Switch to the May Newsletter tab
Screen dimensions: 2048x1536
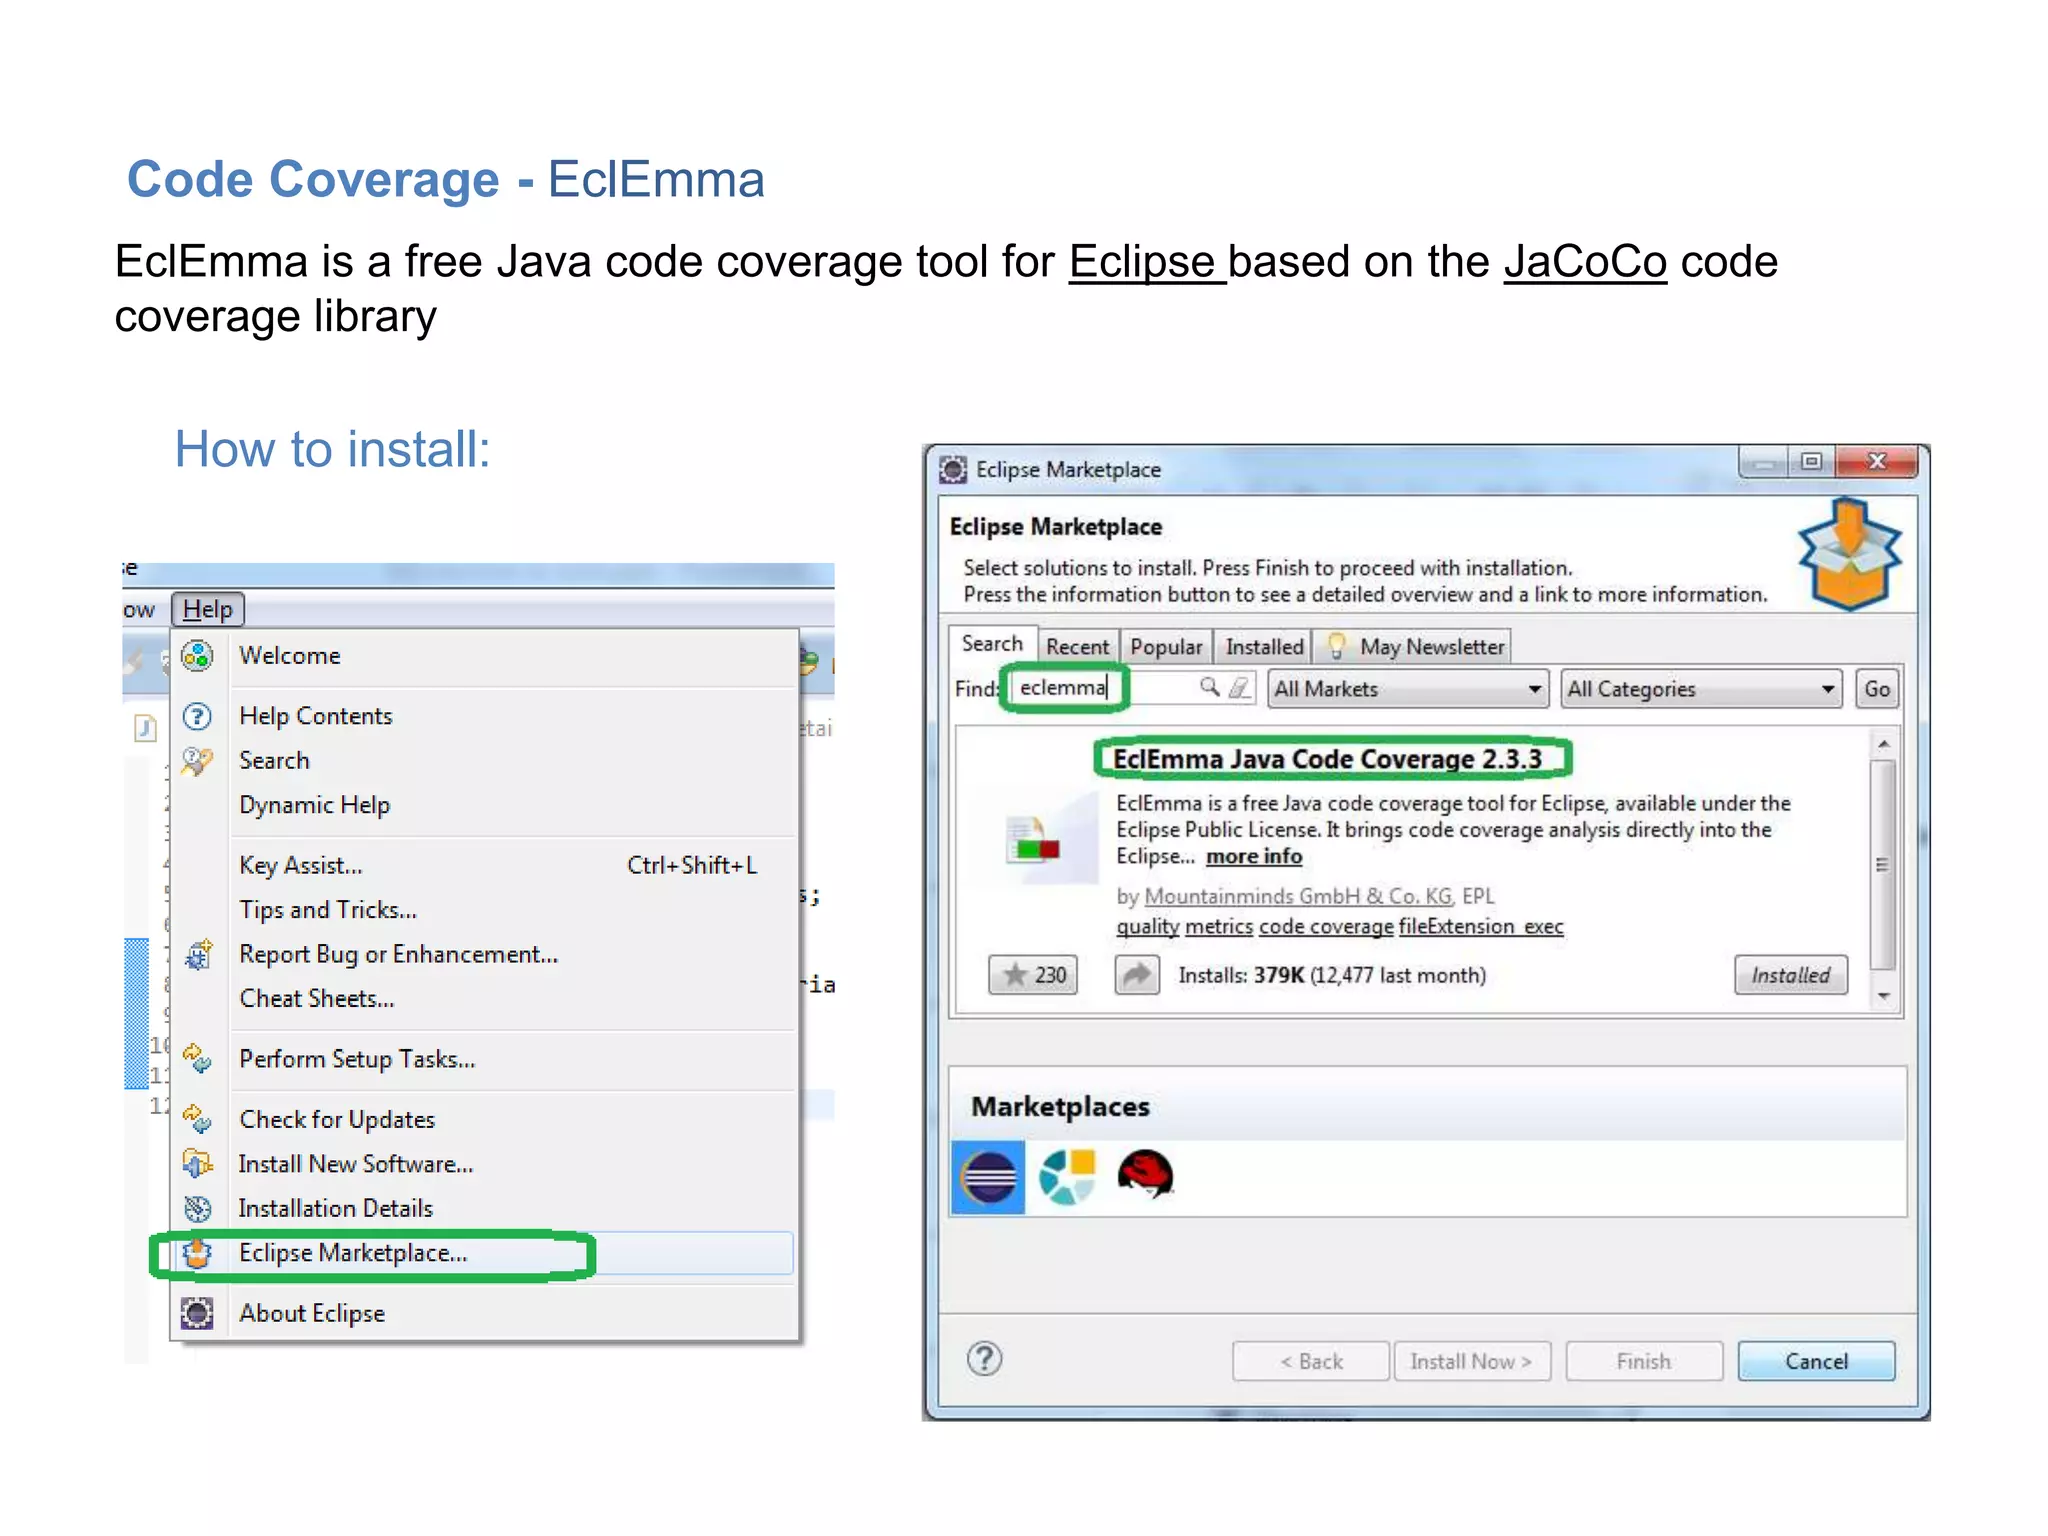point(1413,647)
